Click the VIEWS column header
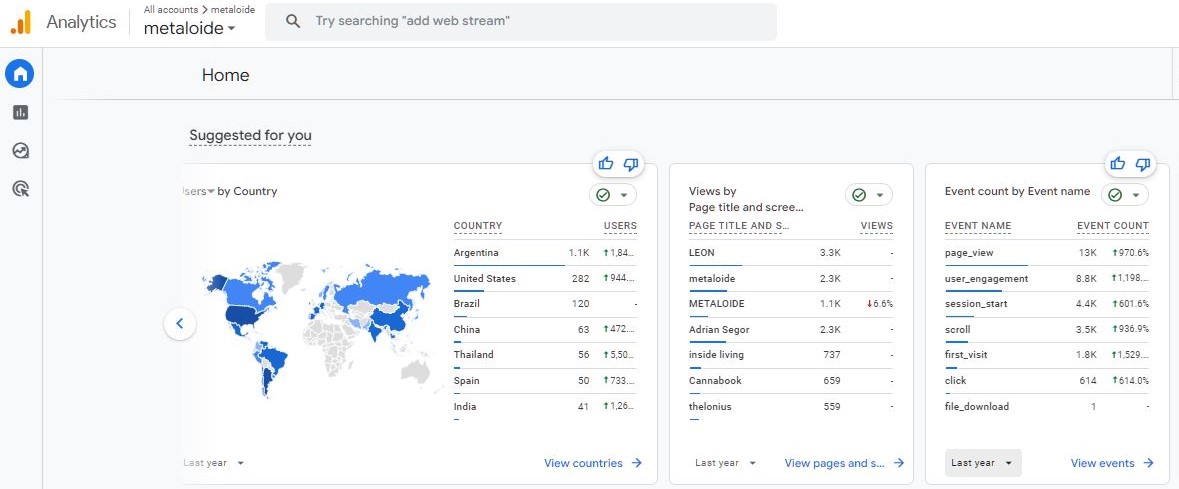1179x489 pixels. click(x=877, y=226)
